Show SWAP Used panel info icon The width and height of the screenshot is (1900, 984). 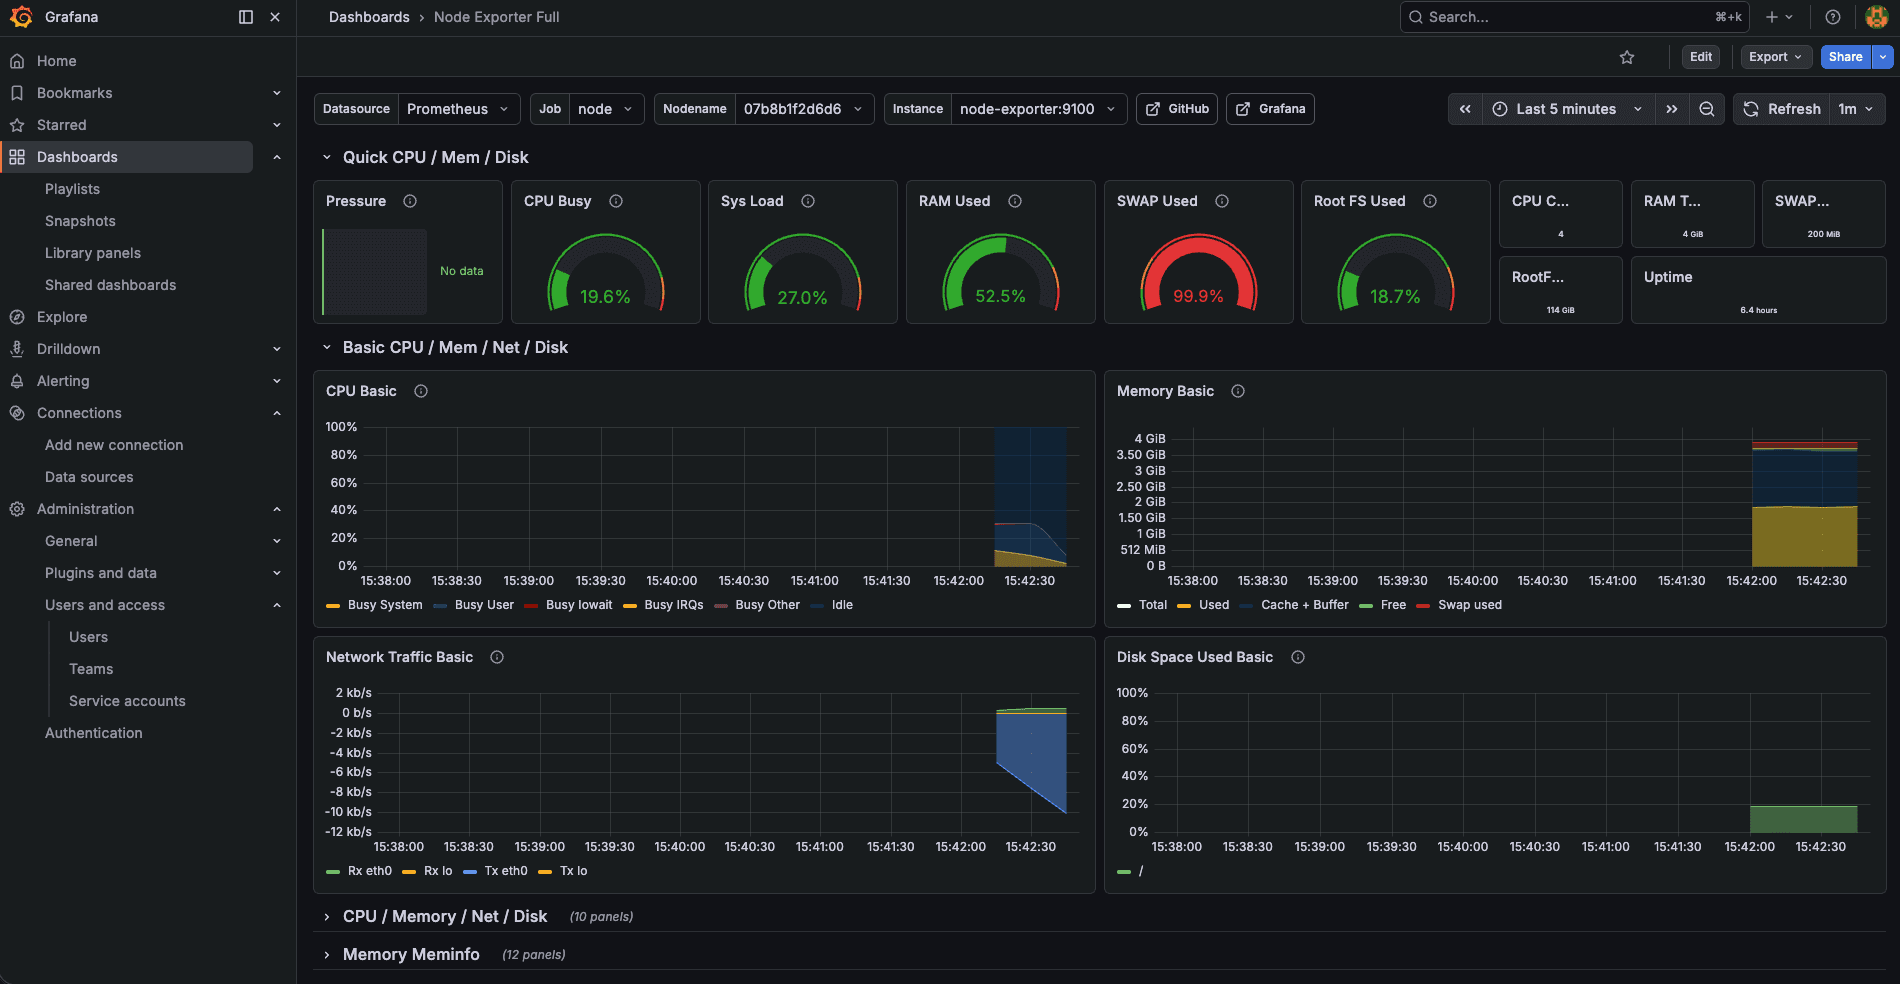pos(1222,201)
